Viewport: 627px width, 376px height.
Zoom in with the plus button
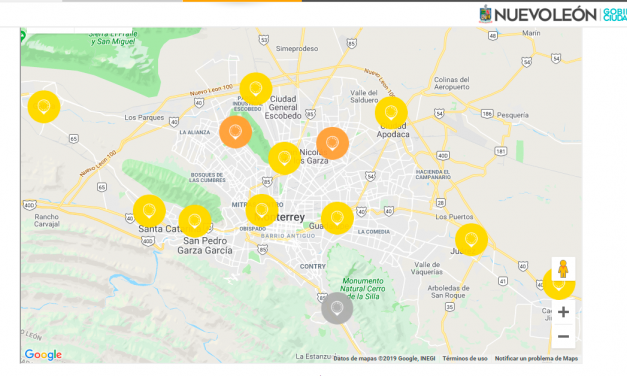pyautogui.click(x=563, y=312)
